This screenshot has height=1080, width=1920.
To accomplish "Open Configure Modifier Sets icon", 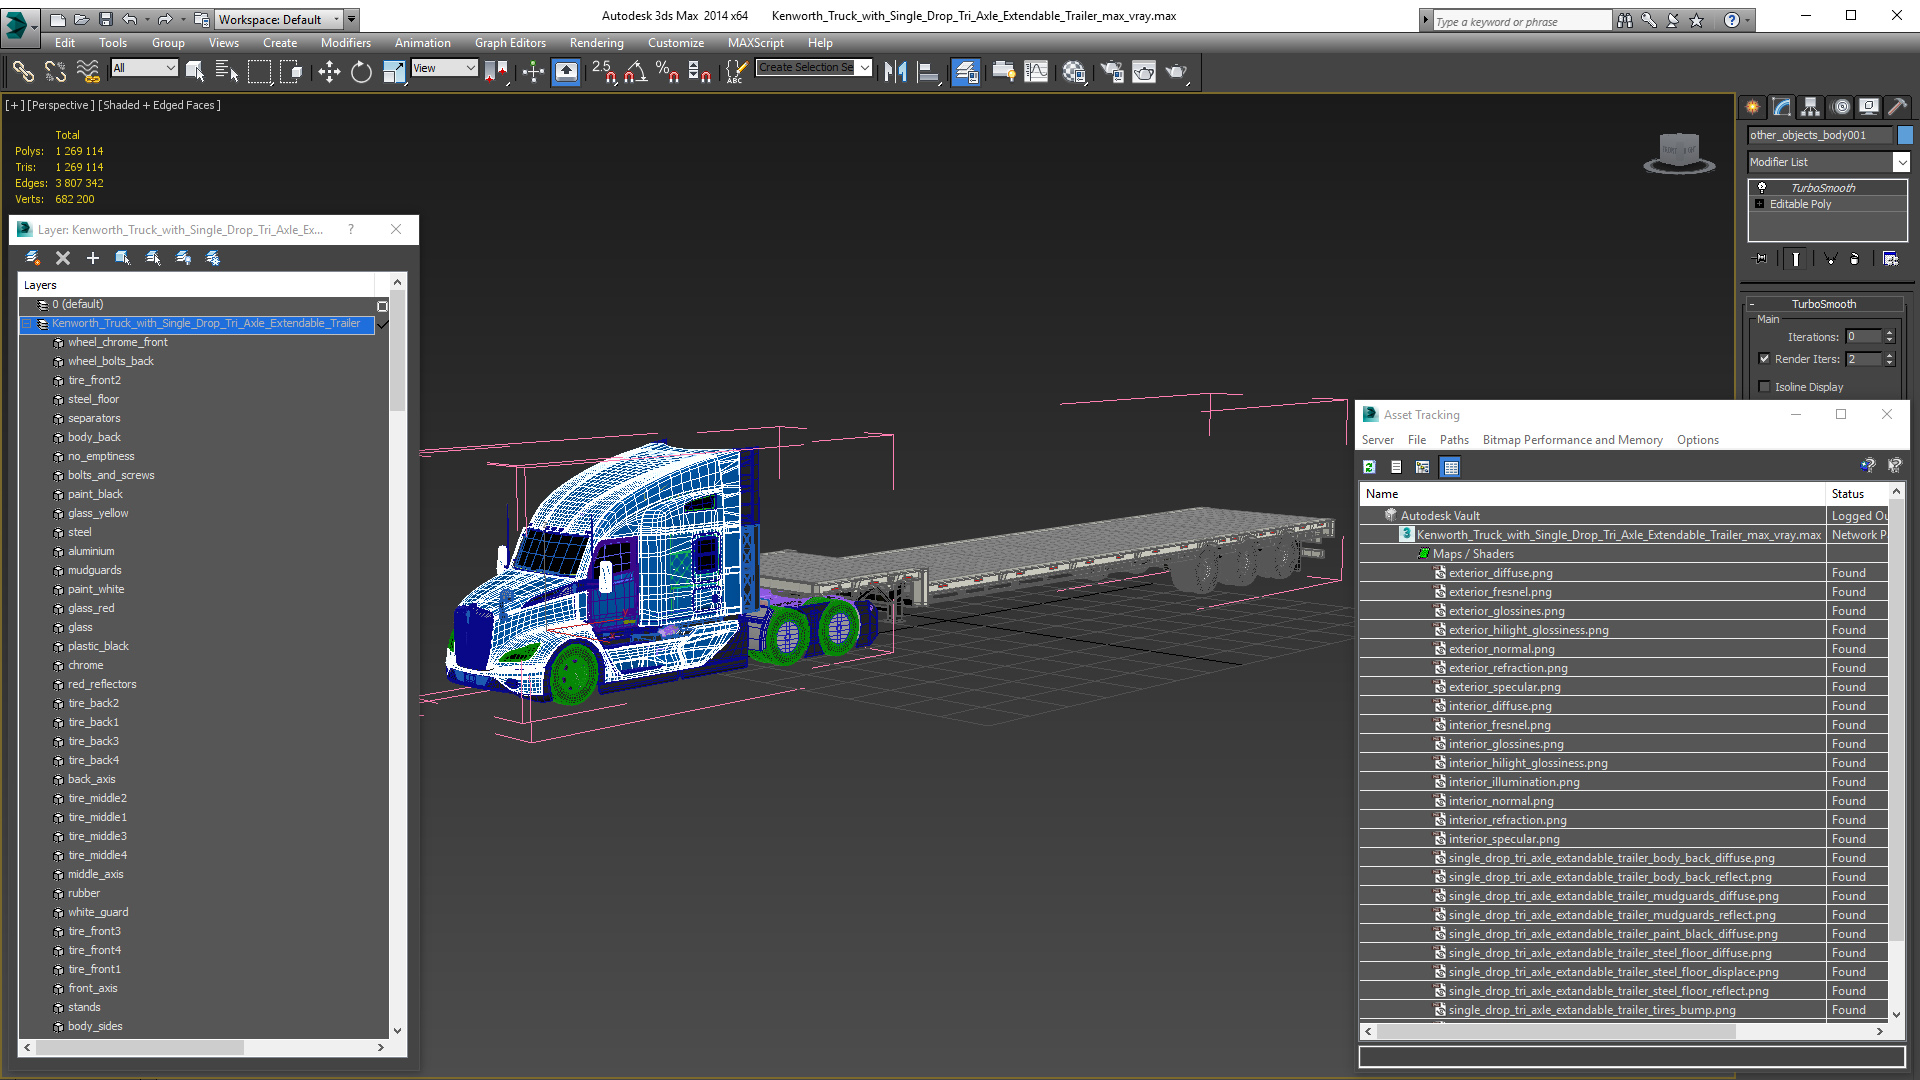I will click(x=1890, y=258).
